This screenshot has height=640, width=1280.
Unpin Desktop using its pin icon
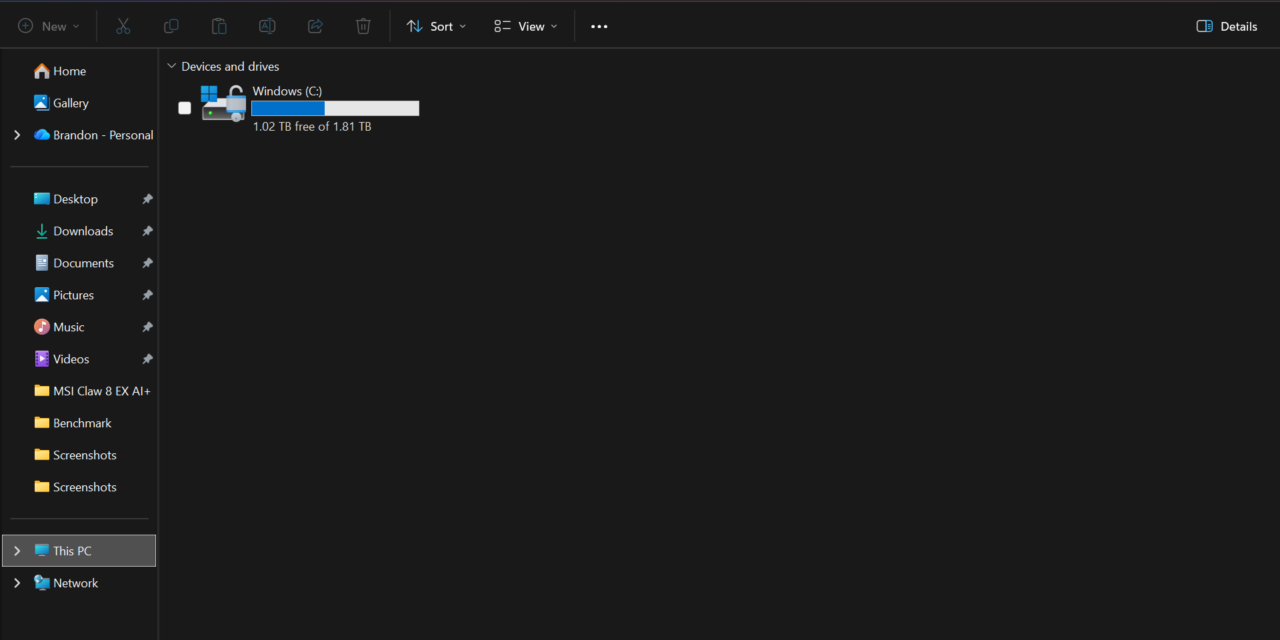point(147,199)
